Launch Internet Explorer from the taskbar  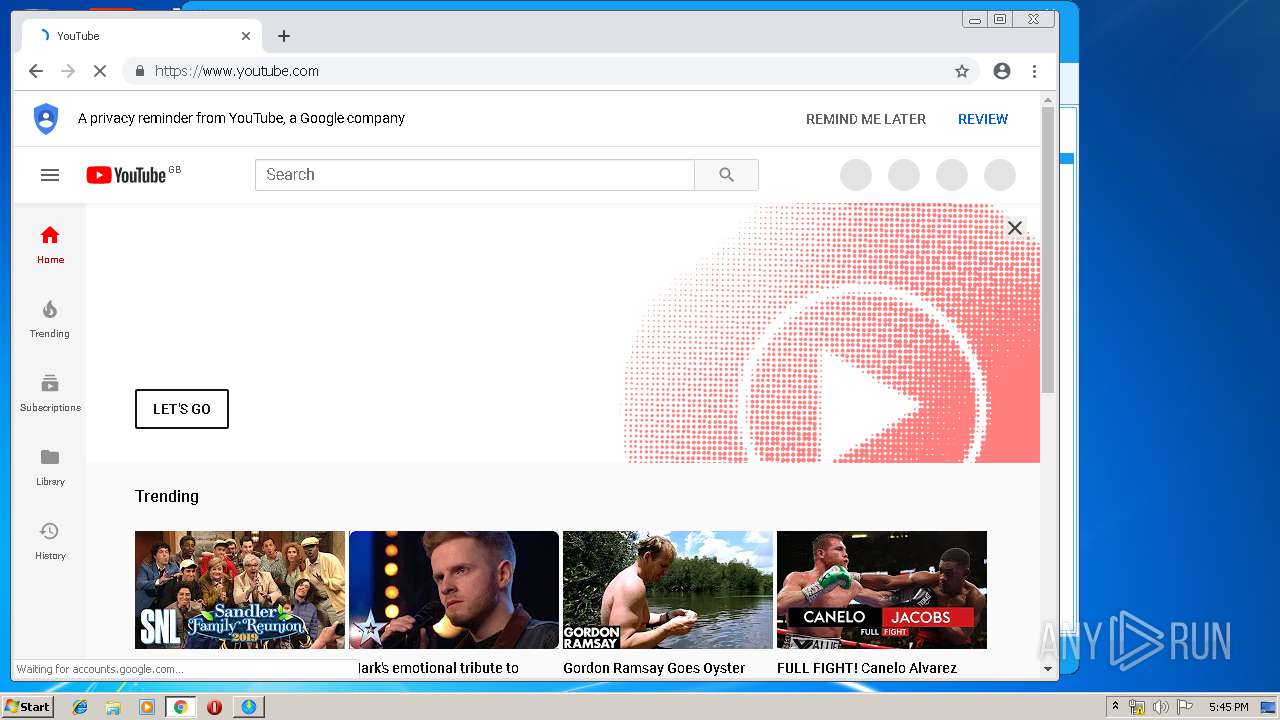click(x=80, y=707)
